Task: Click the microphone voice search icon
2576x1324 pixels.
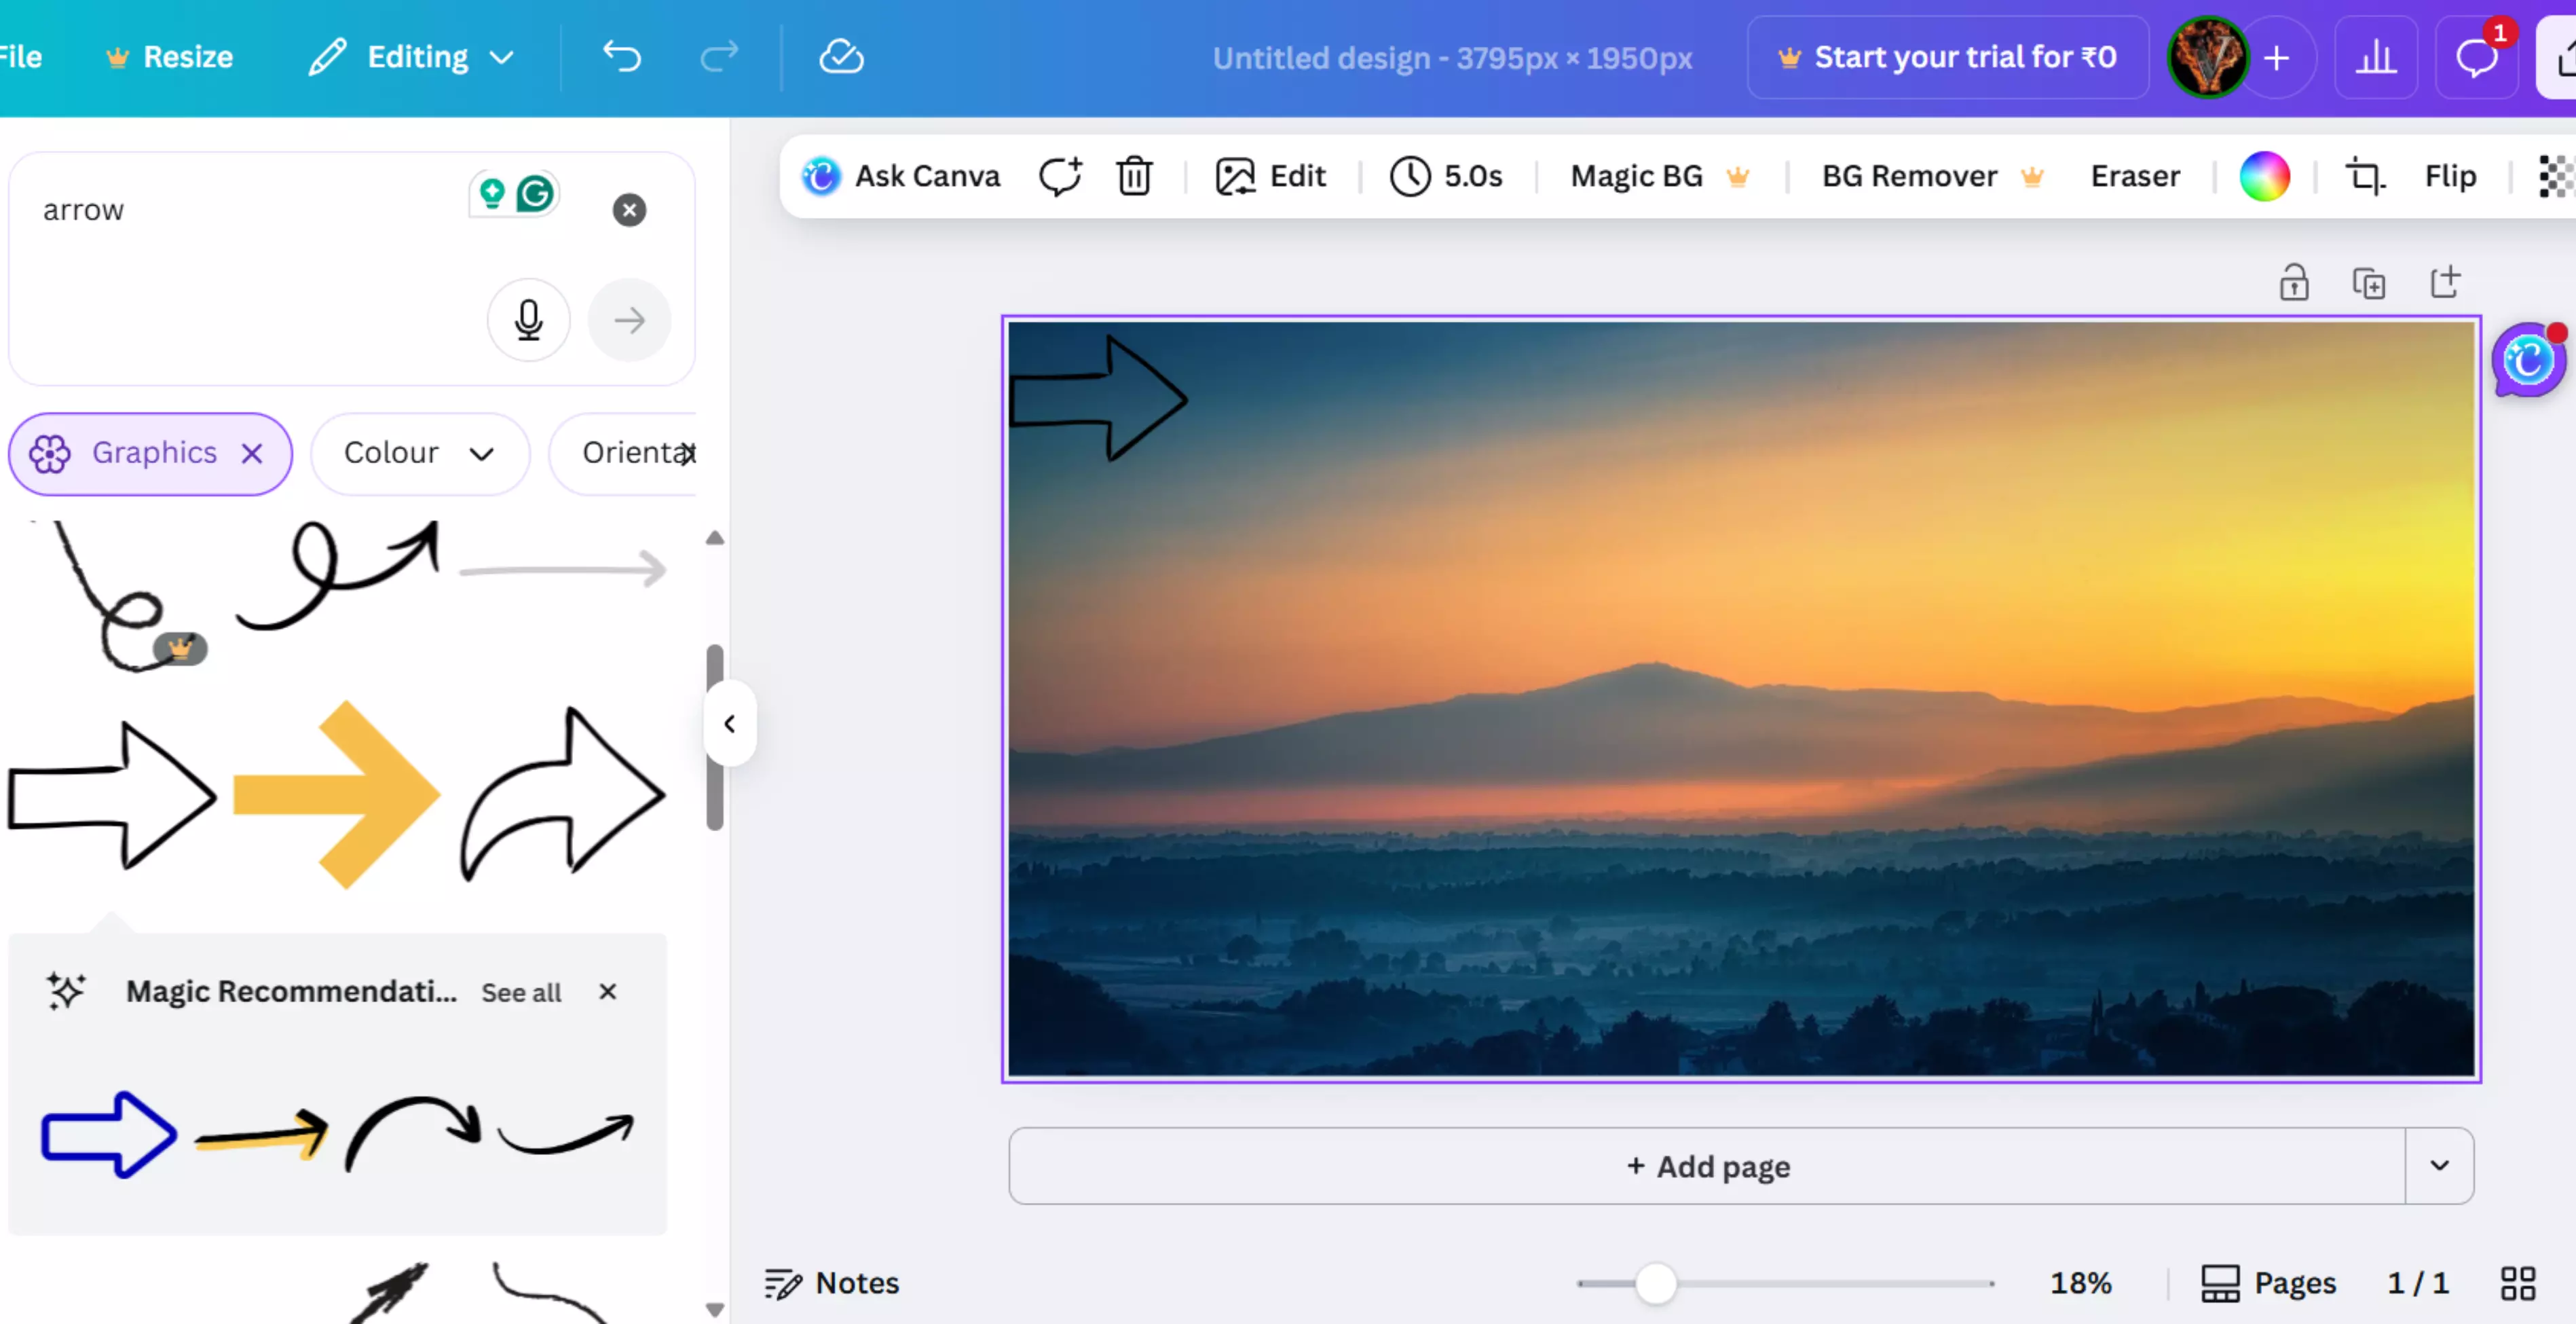Action: click(528, 320)
